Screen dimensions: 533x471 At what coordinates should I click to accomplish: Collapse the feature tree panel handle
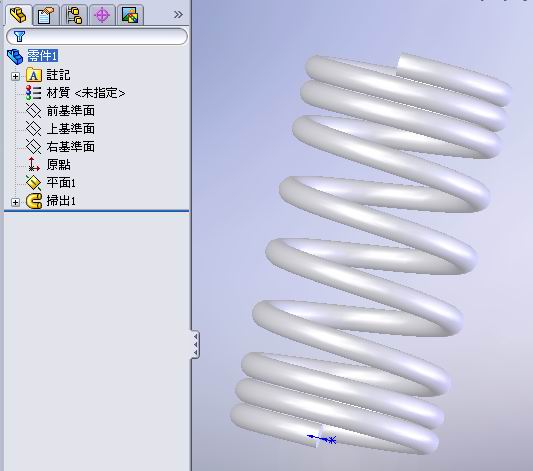click(x=195, y=345)
